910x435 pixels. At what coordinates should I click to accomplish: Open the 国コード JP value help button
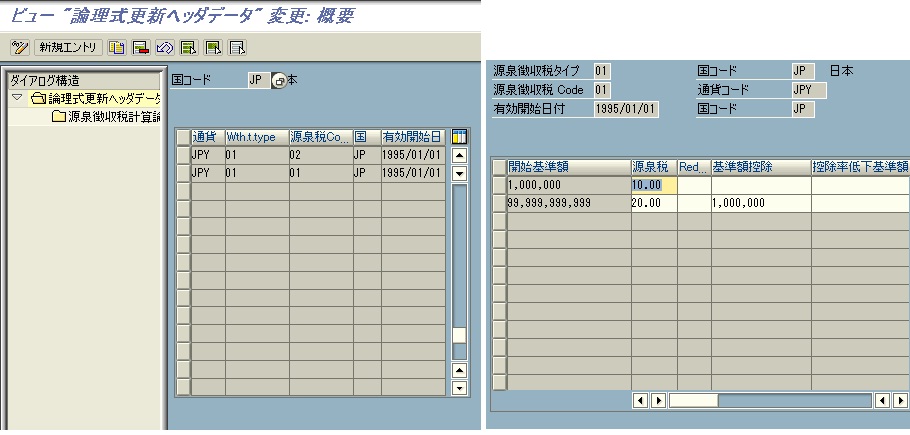(x=278, y=80)
